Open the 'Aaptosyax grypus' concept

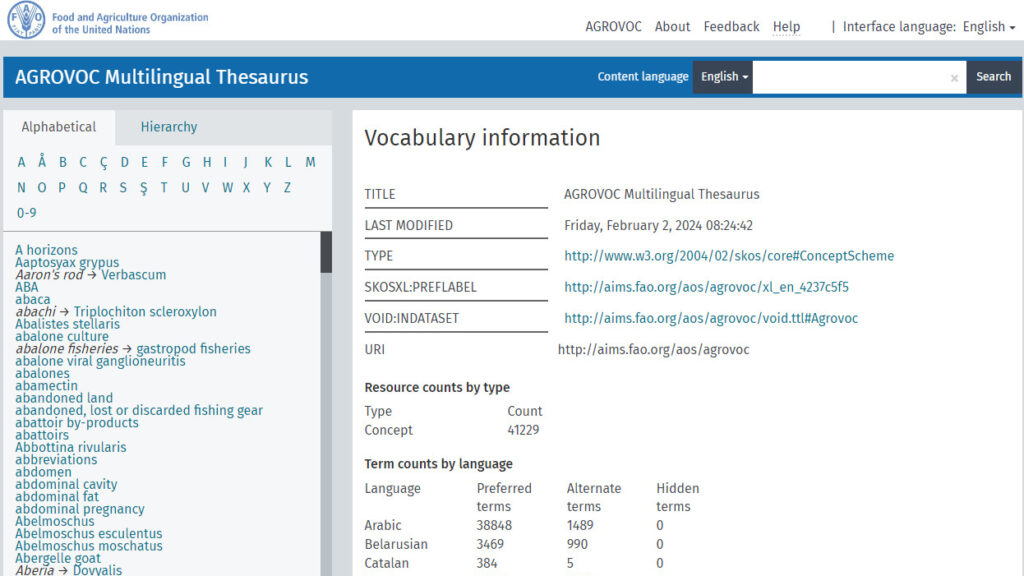[x=67, y=263]
